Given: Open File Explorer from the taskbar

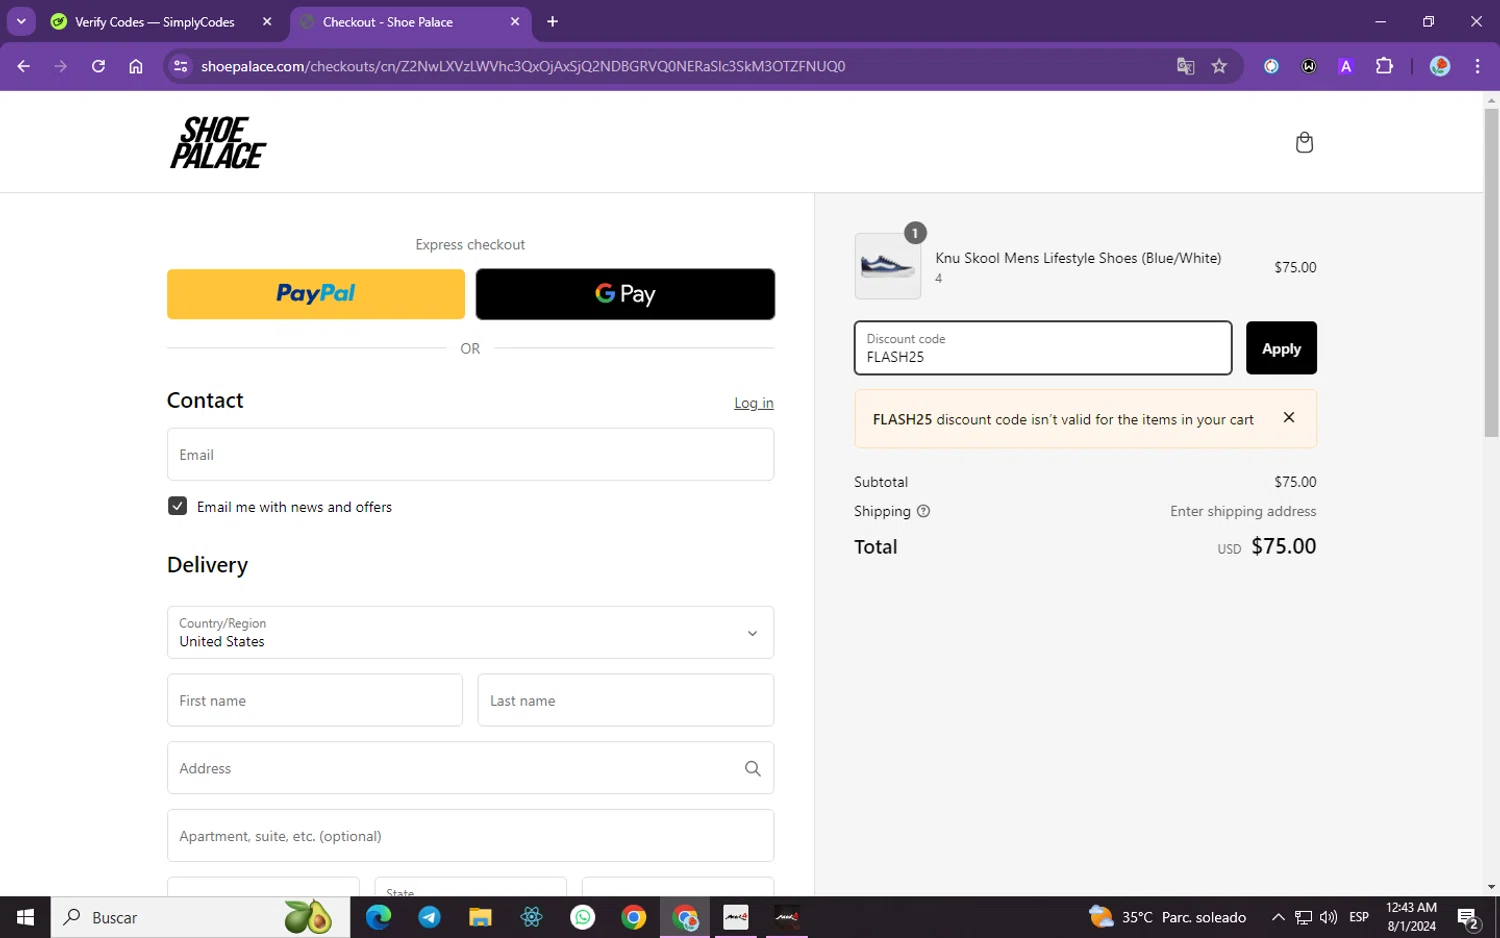Looking at the screenshot, I should (x=480, y=917).
